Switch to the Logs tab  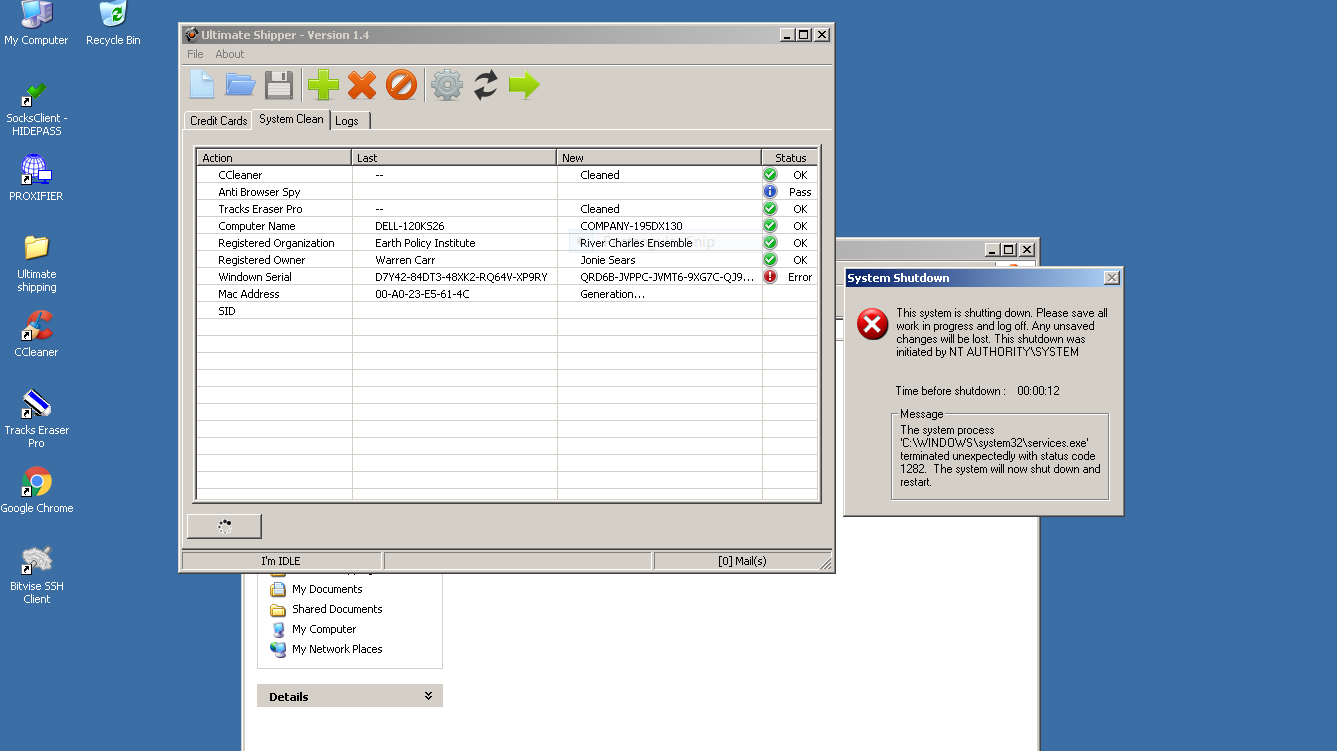[x=347, y=121]
